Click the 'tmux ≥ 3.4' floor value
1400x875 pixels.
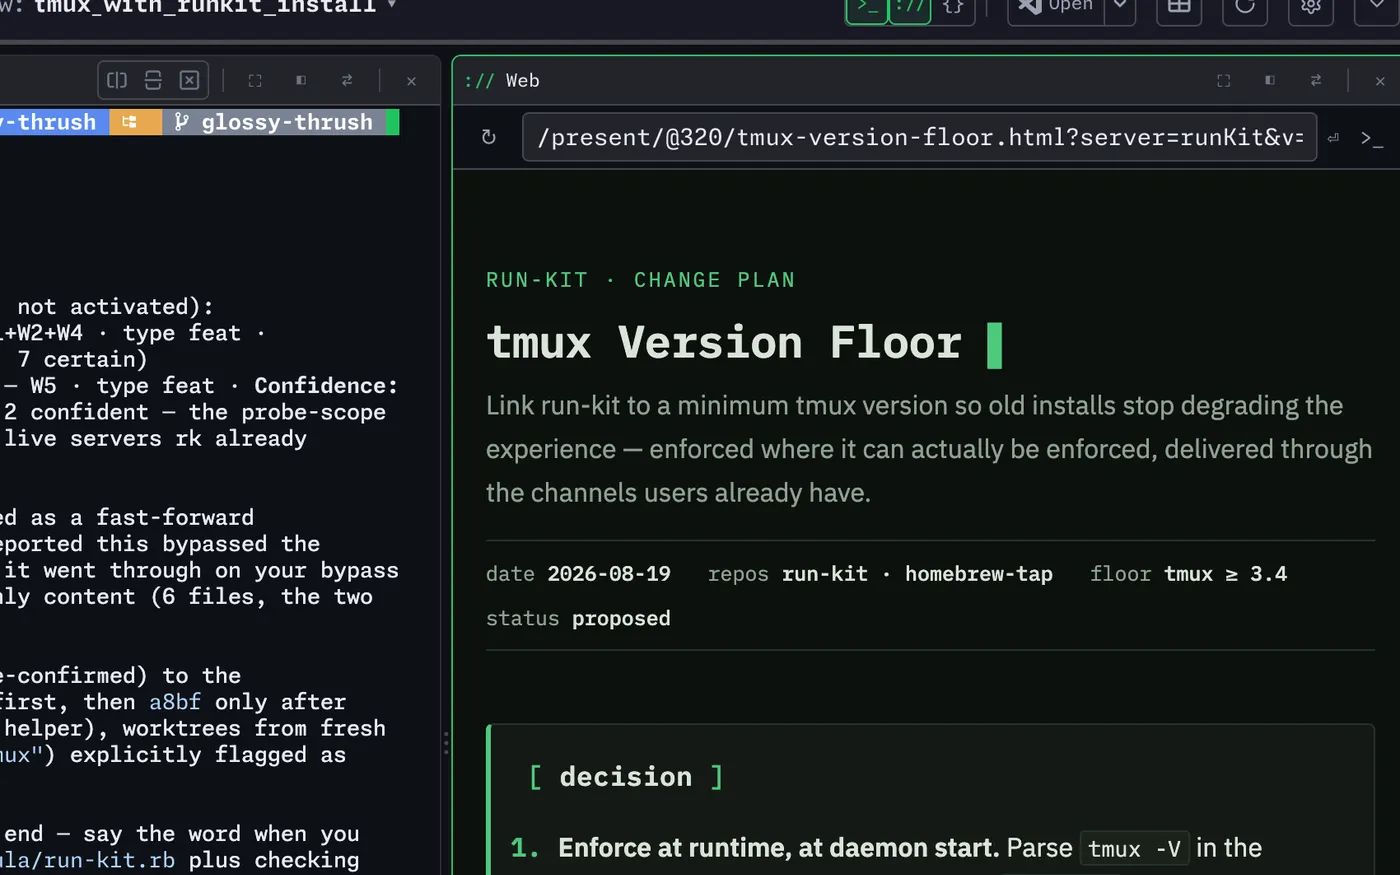(x=1225, y=574)
